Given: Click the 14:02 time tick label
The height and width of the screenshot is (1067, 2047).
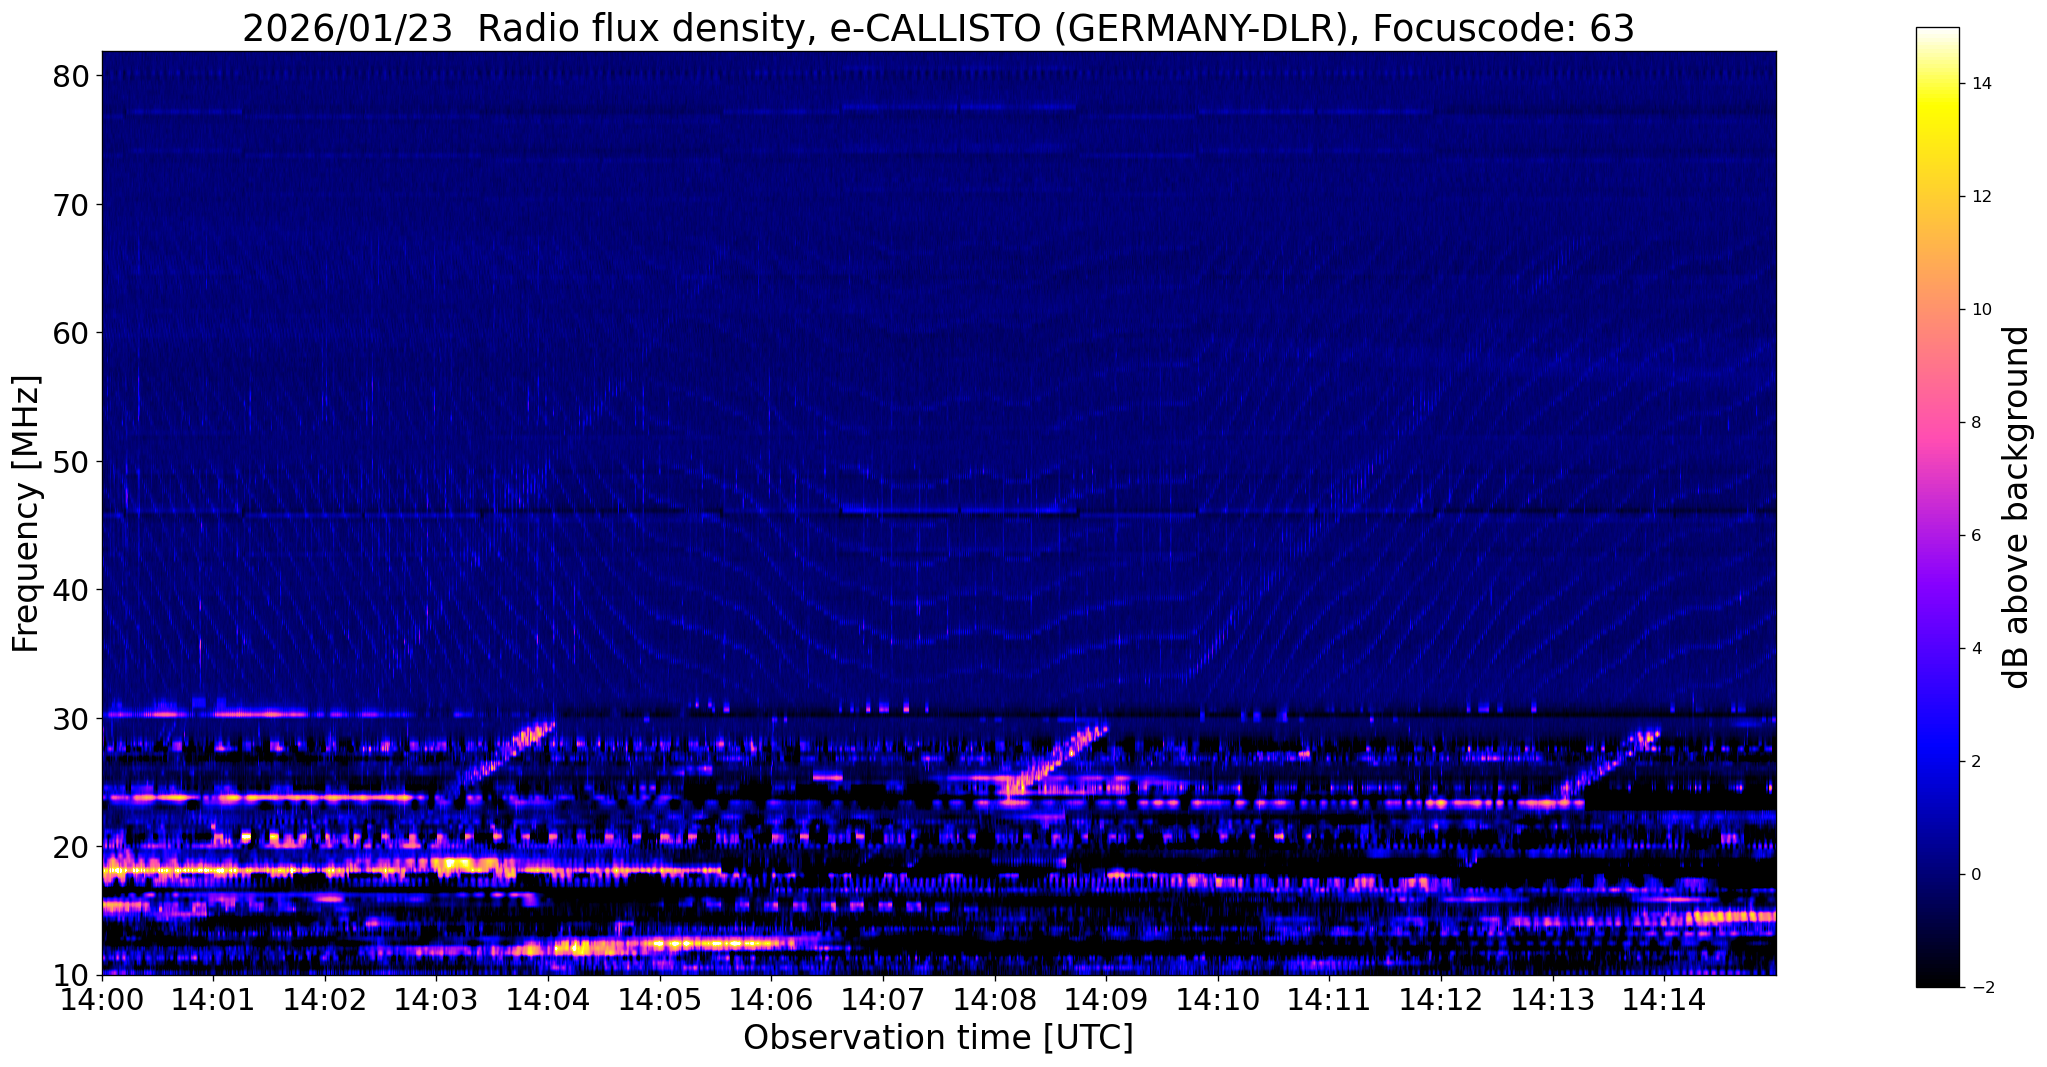Looking at the screenshot, I should click(325, 998).
